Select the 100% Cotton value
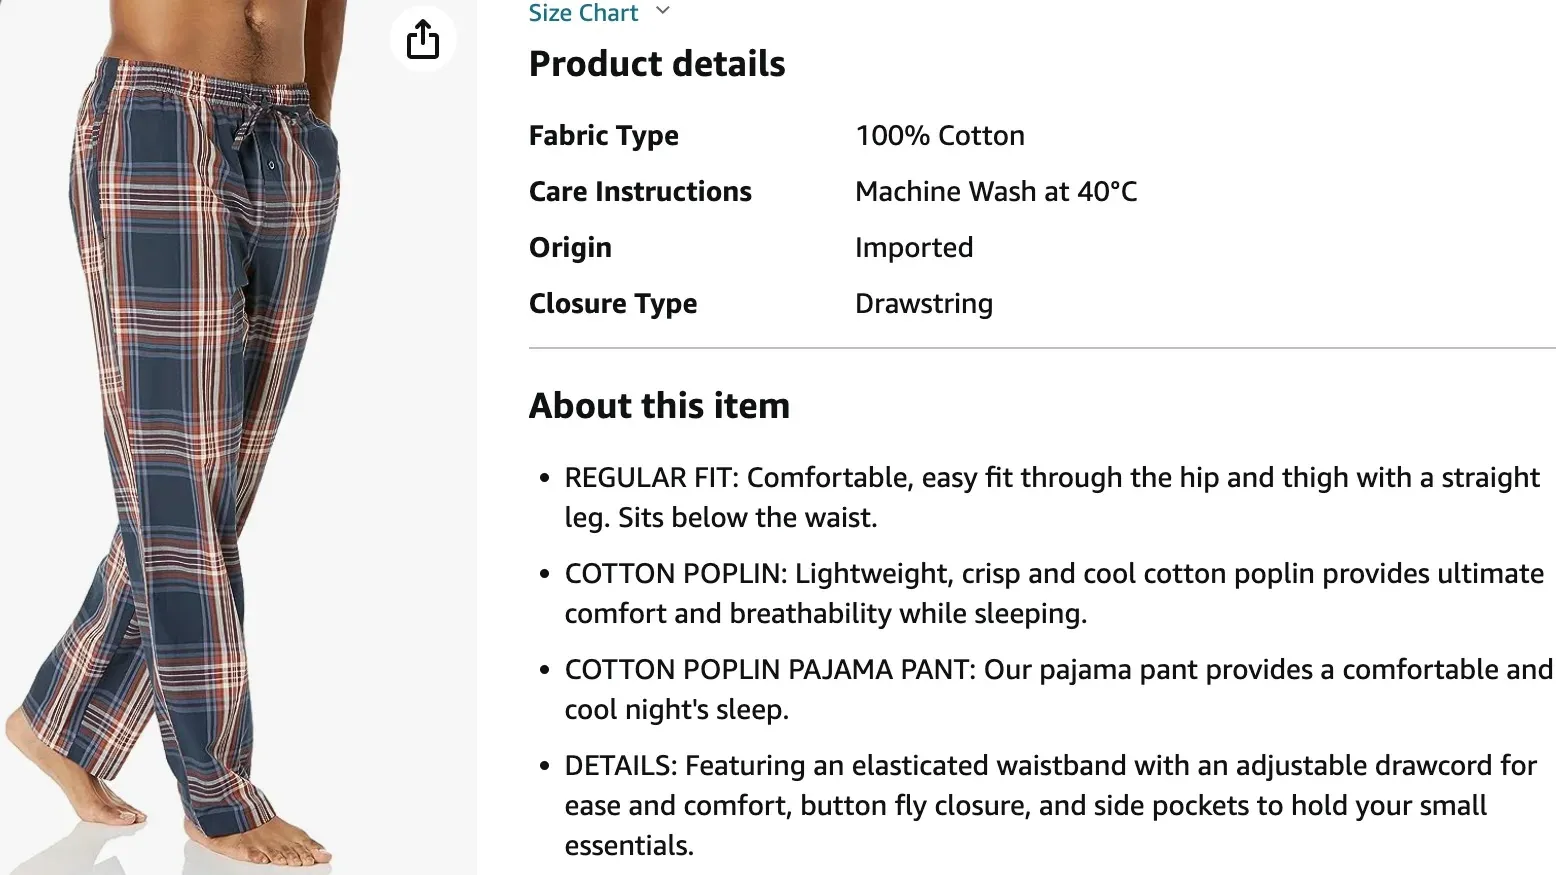Image resolution: width=1556 pixels, height=875 pixels. [939, 135]
